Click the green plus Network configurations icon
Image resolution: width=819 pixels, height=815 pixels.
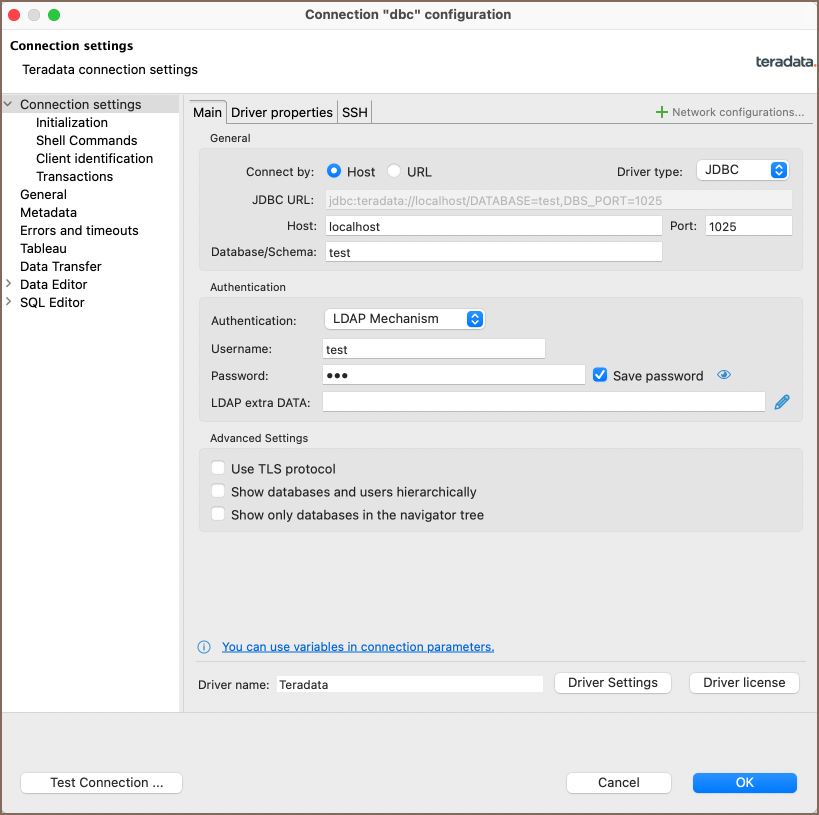(661, 112)
